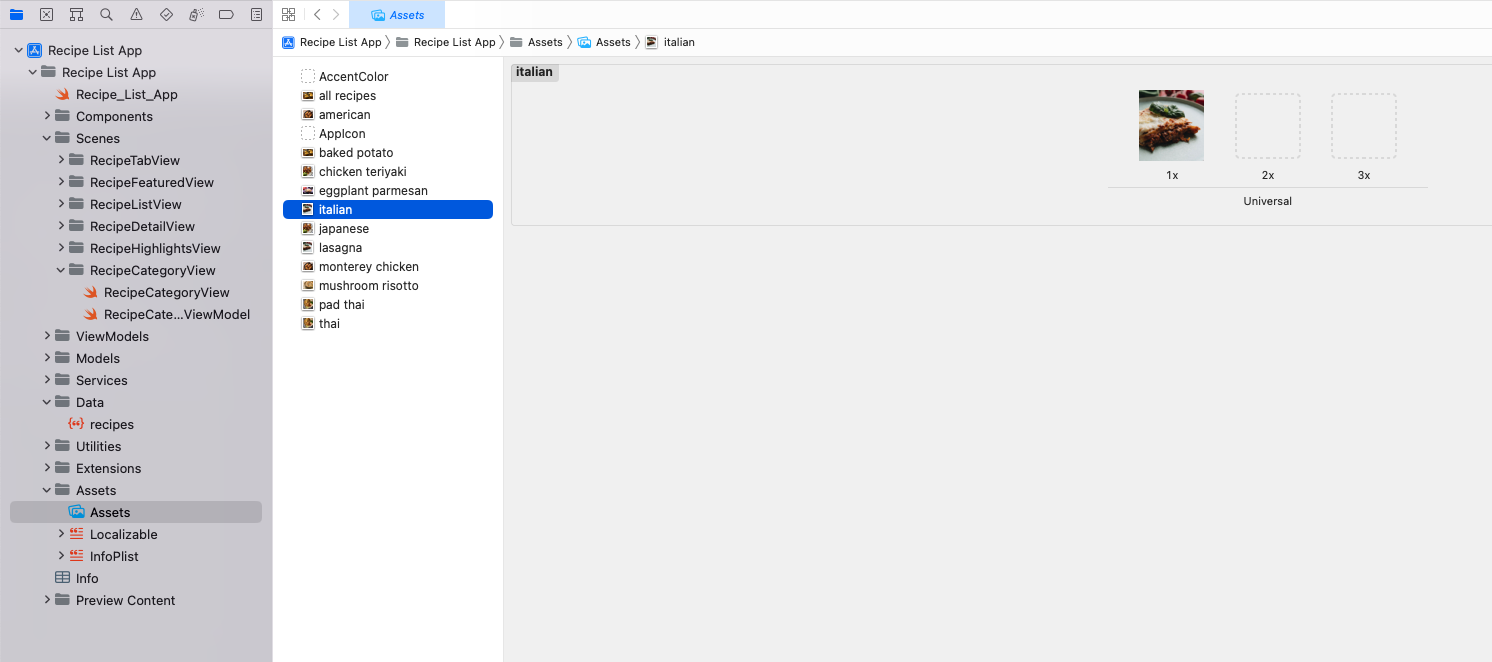Select the mushroom risotto image set
Image resolution: width=1492 pixels, height=662 pixels.
click(368, 286)
